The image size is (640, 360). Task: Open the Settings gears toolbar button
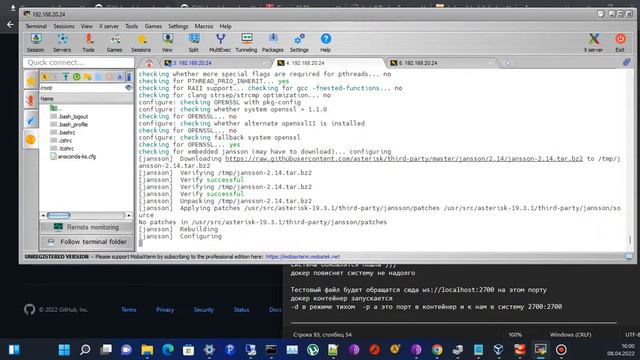(x=299, y=43)
